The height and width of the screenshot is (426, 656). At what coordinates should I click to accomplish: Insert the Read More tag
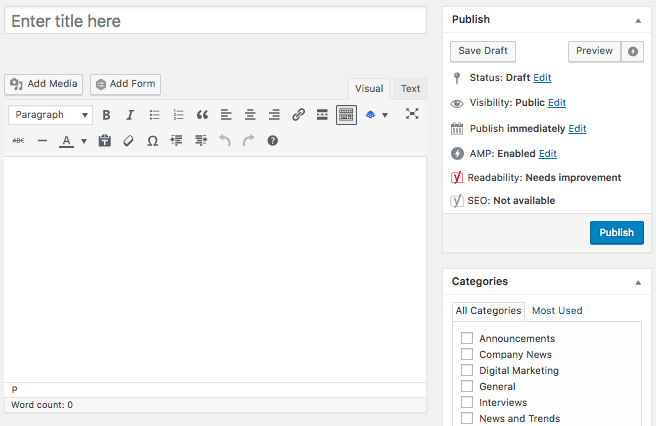[x=322, y=115]
